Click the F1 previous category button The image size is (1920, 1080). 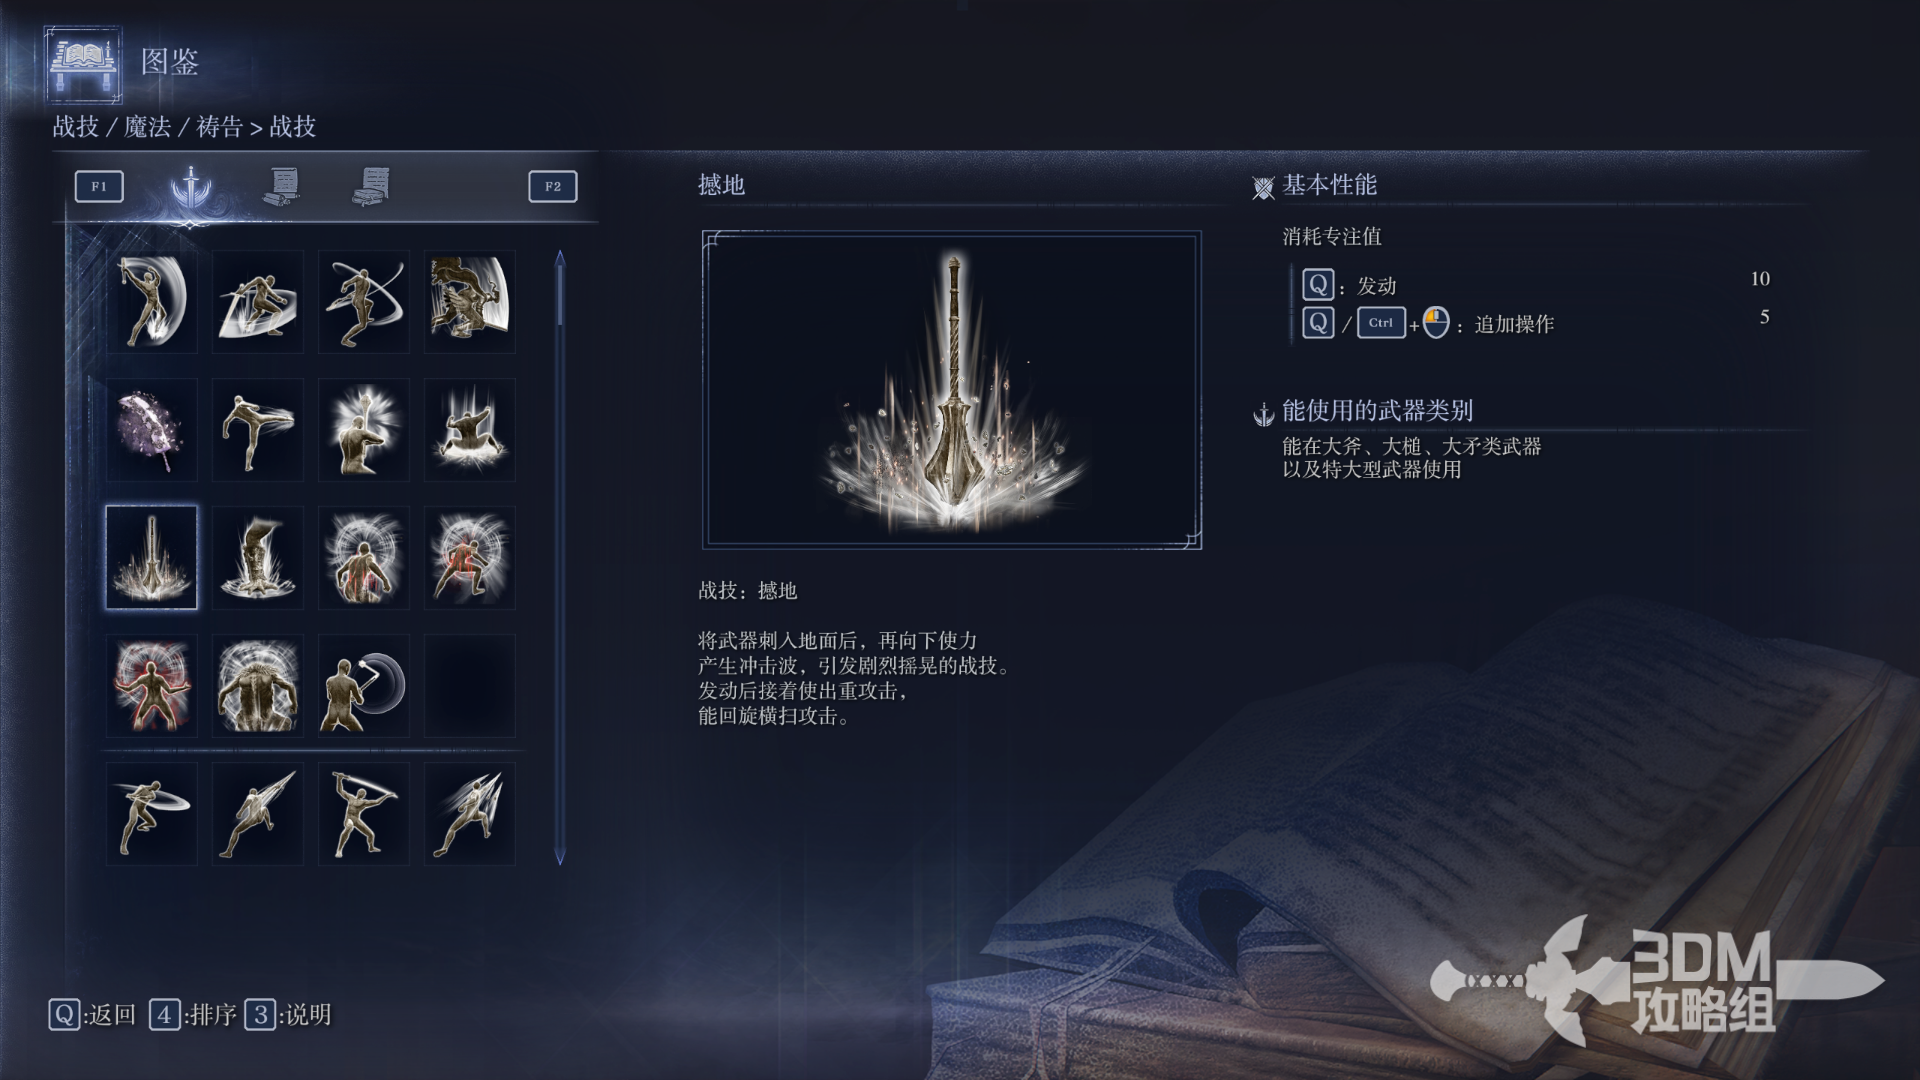tap(99, 186)
